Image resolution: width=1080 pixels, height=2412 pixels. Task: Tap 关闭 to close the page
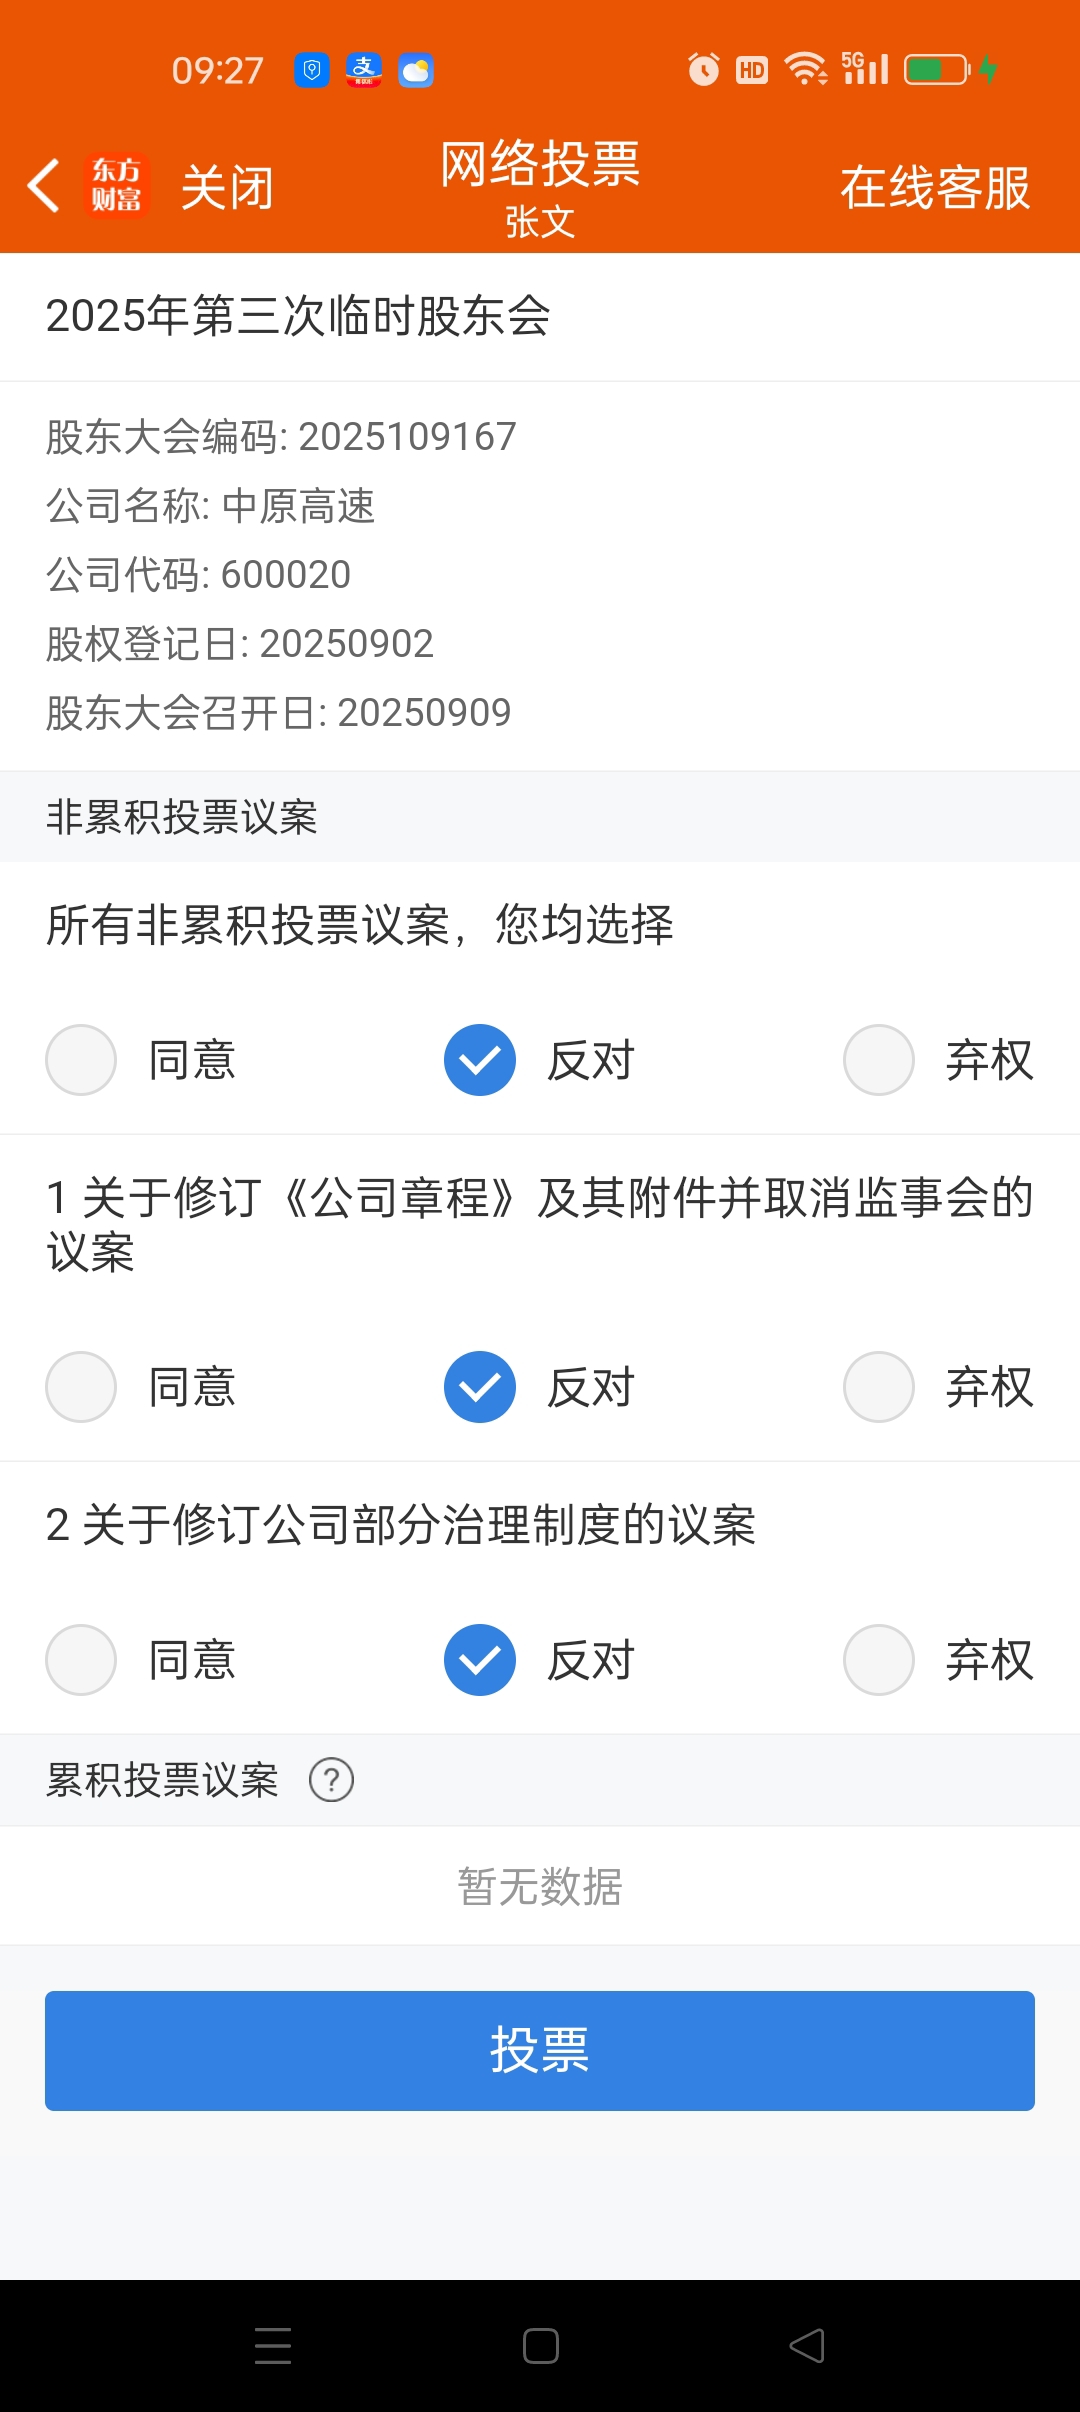227,188
